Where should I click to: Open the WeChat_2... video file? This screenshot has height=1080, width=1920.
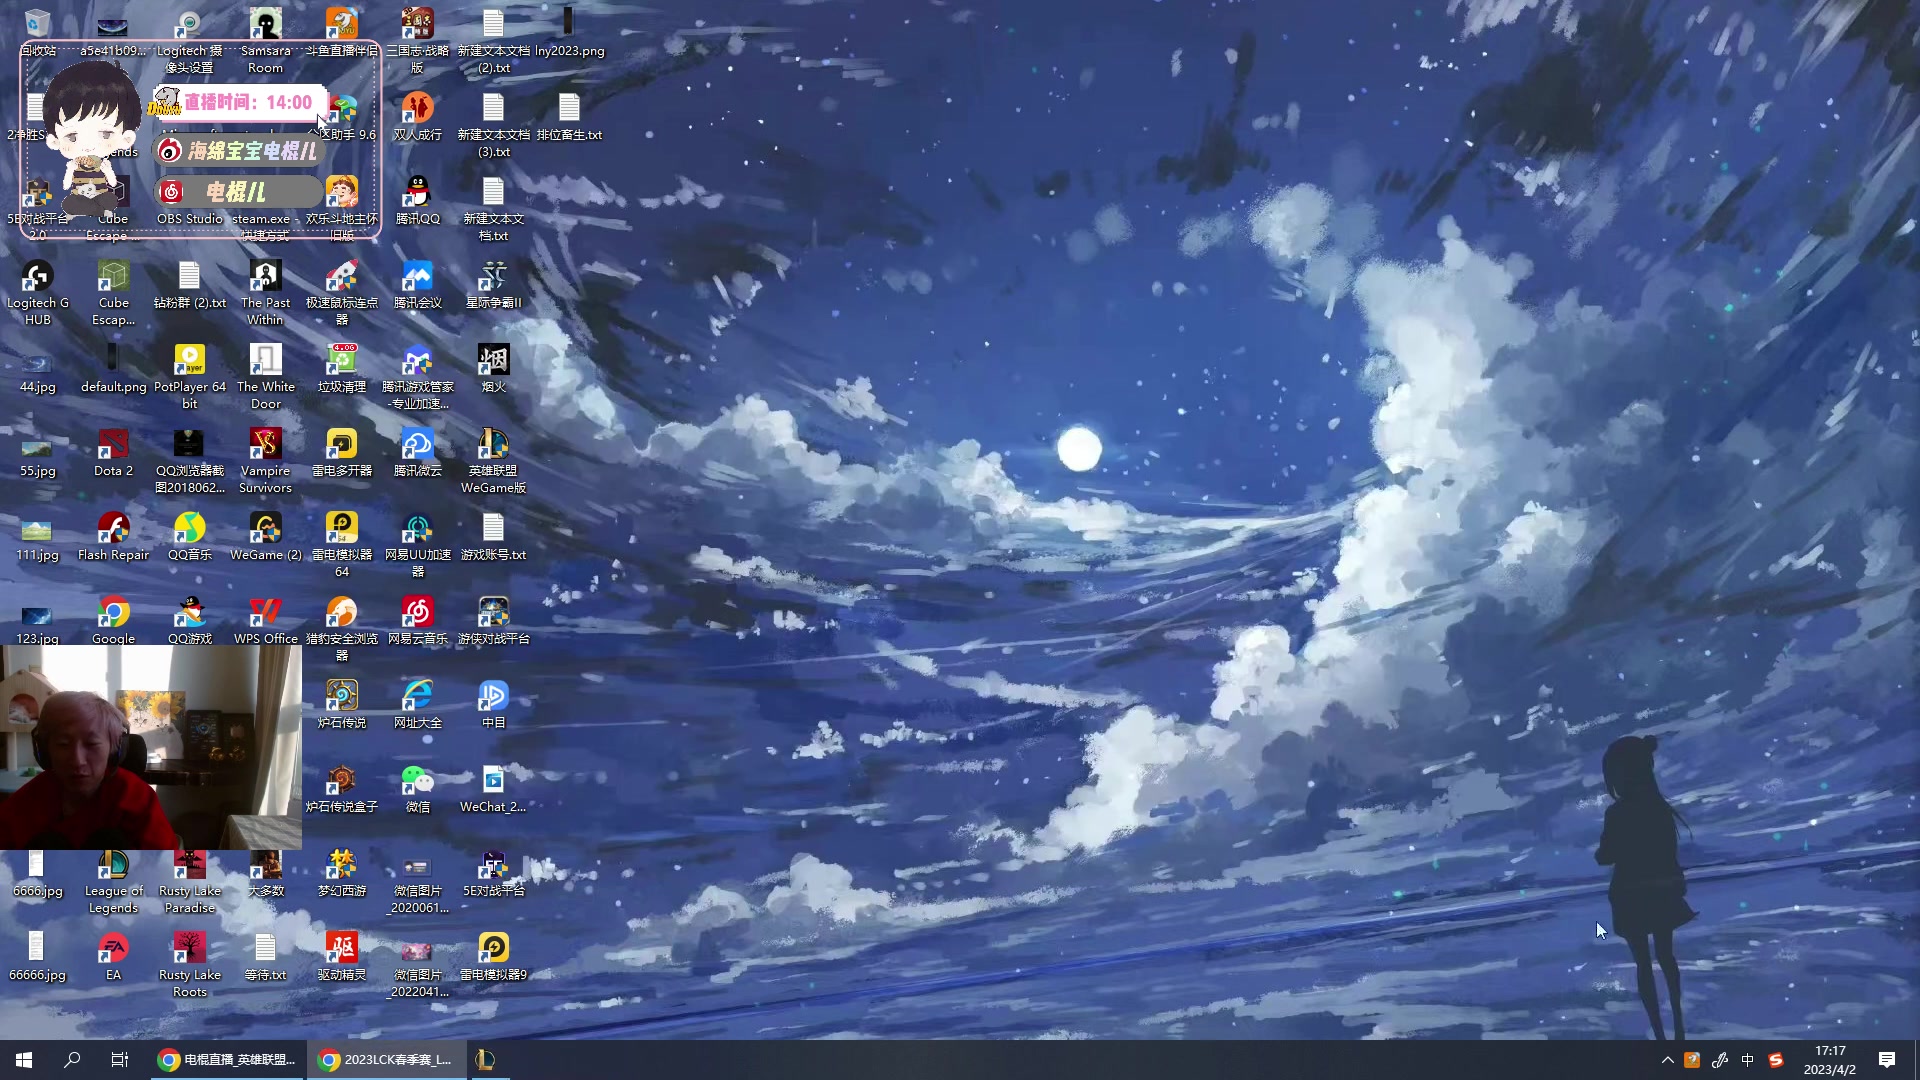point(493,788)
